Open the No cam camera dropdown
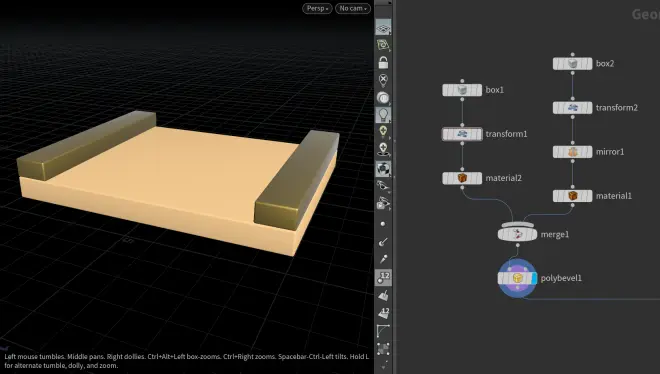This screenshot has height=374, width=660. (x=353, y=8)
